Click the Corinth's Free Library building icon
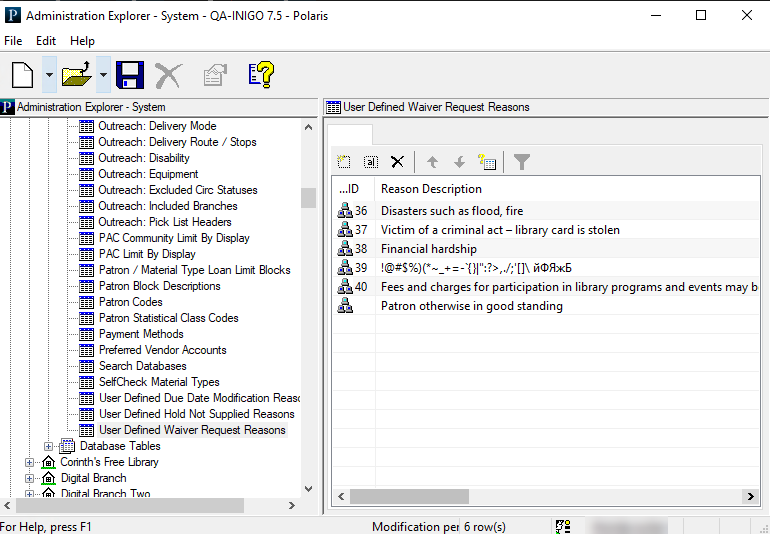The image size is (770, 534). point(48,462)
